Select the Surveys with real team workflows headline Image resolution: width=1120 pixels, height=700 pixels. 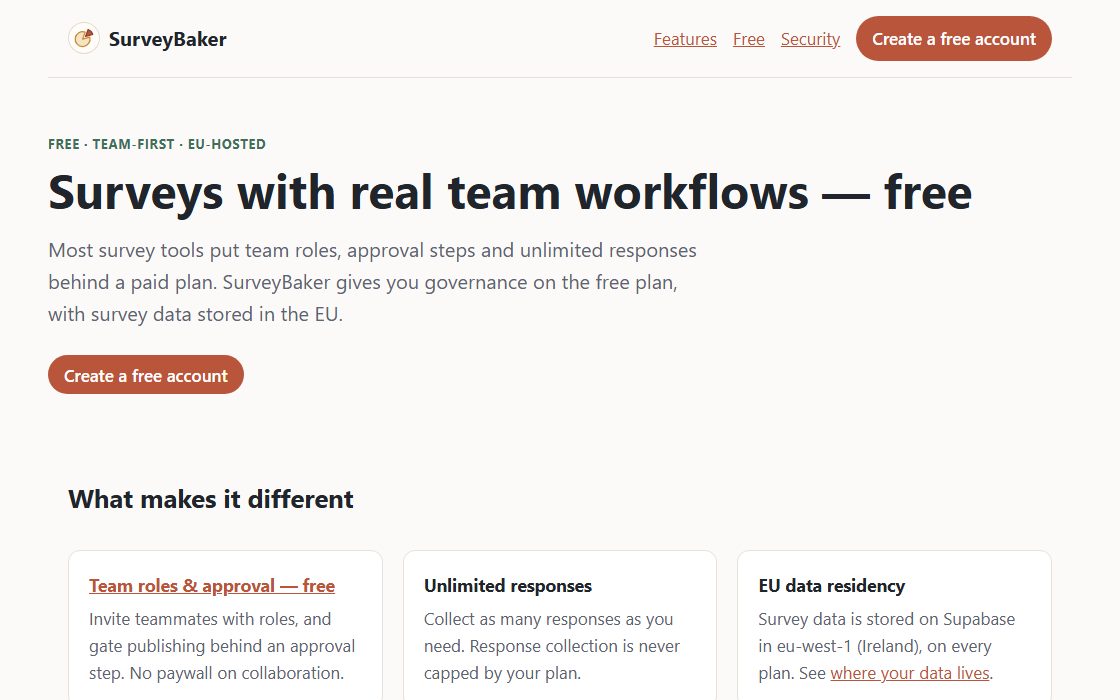coord(510,192)
